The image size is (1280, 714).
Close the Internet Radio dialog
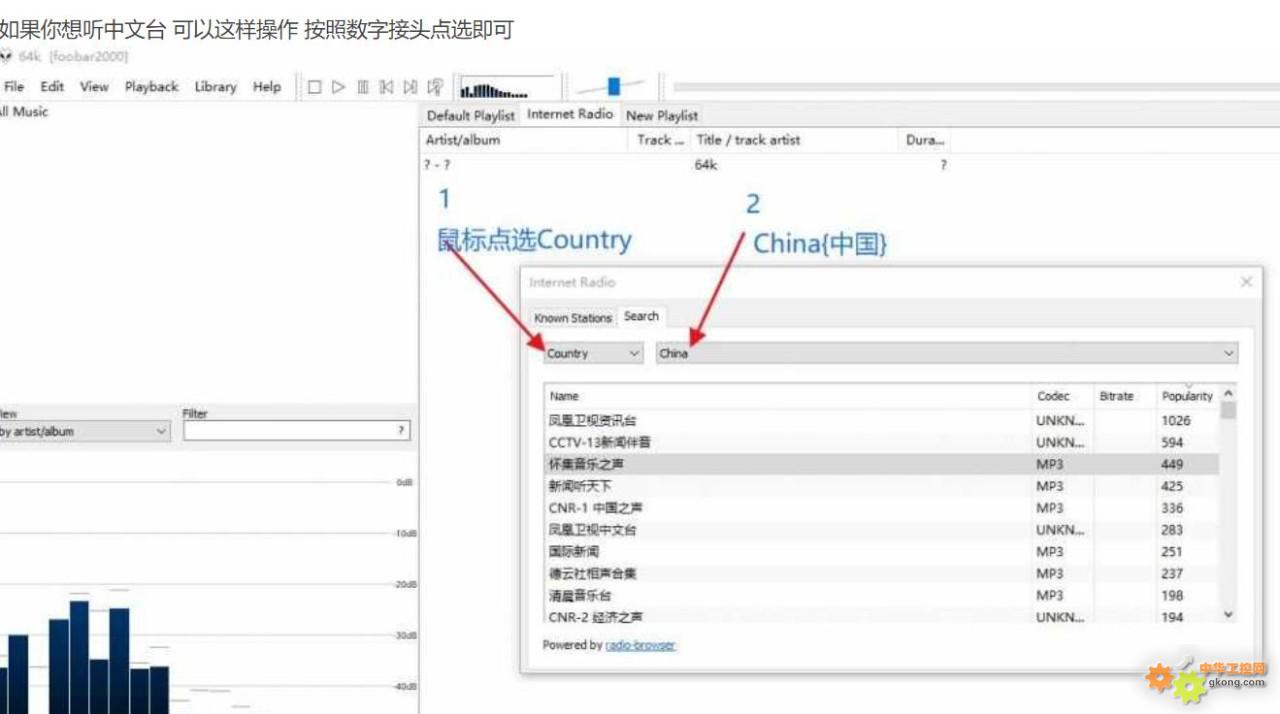tap(1246, 282)
